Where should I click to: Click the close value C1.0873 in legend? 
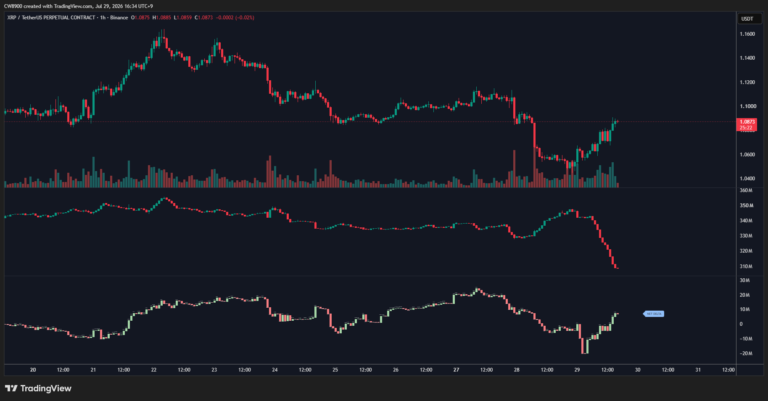(204, 18)
